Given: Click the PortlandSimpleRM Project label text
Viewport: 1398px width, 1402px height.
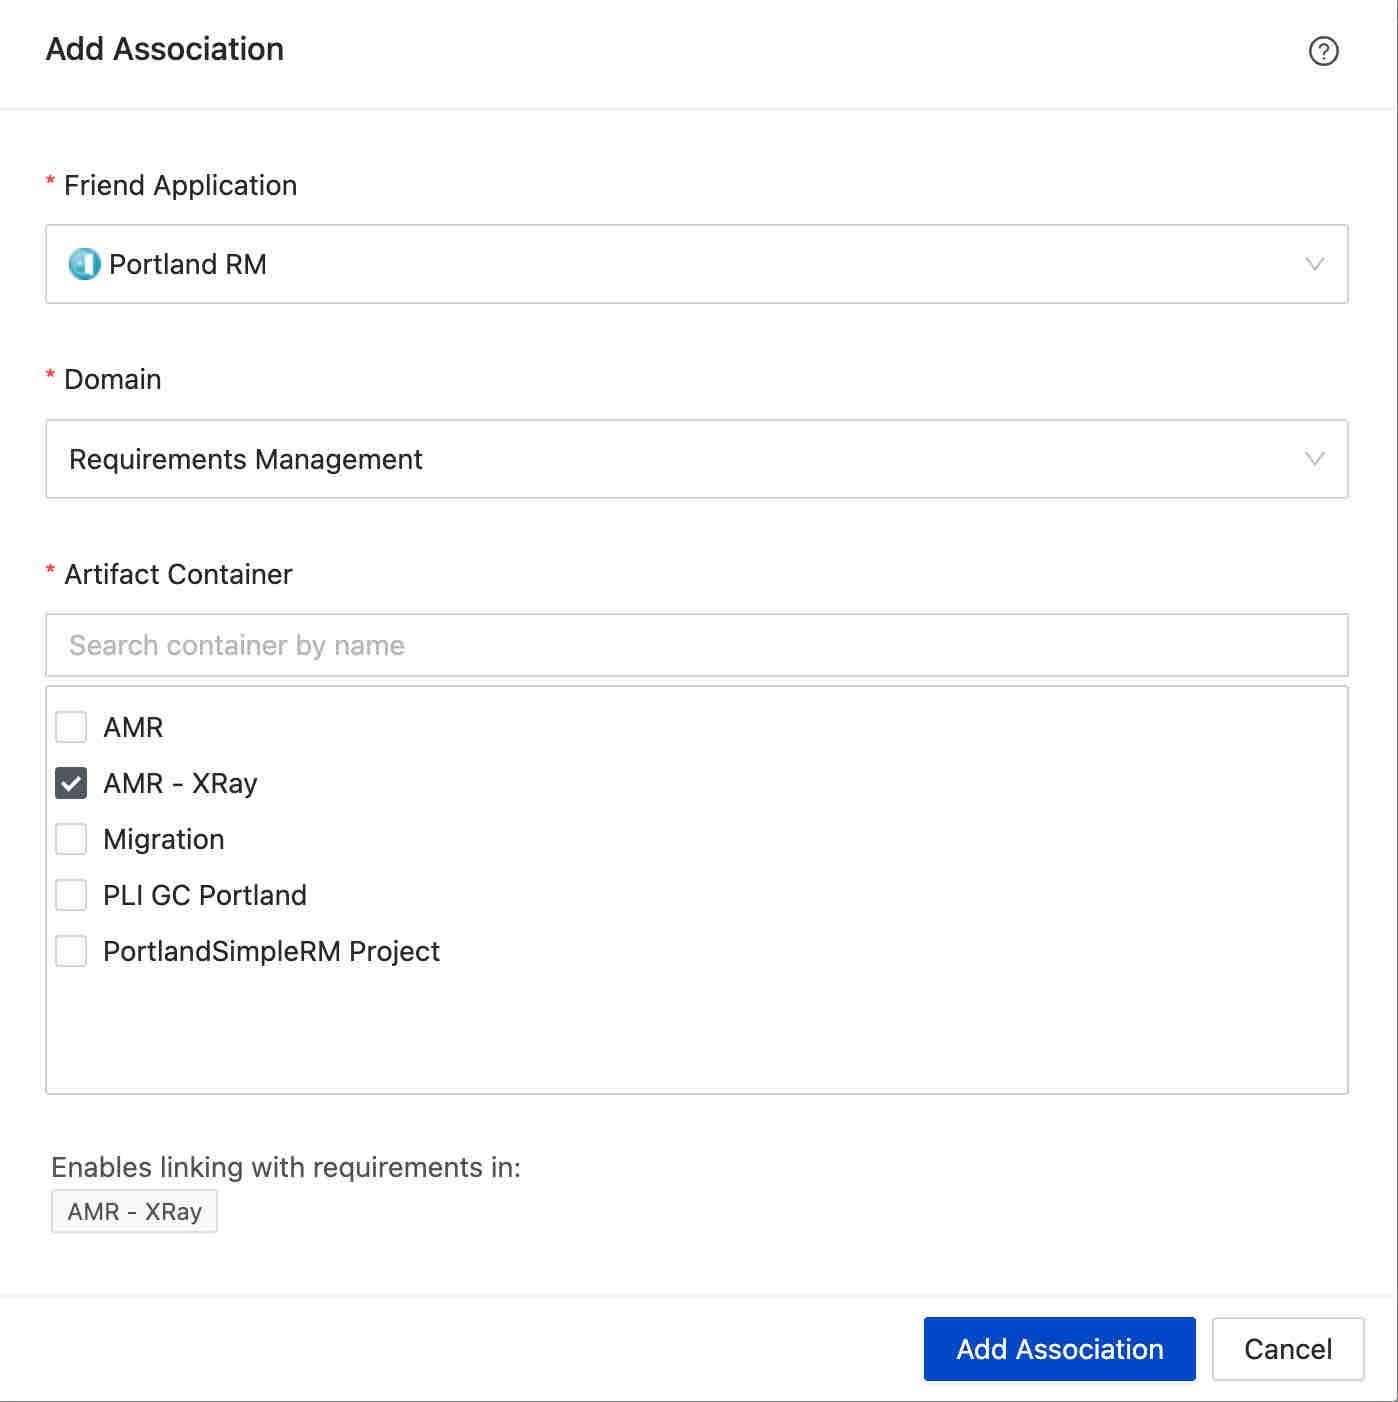Looking at the screenshot, I should pos(271,951).
